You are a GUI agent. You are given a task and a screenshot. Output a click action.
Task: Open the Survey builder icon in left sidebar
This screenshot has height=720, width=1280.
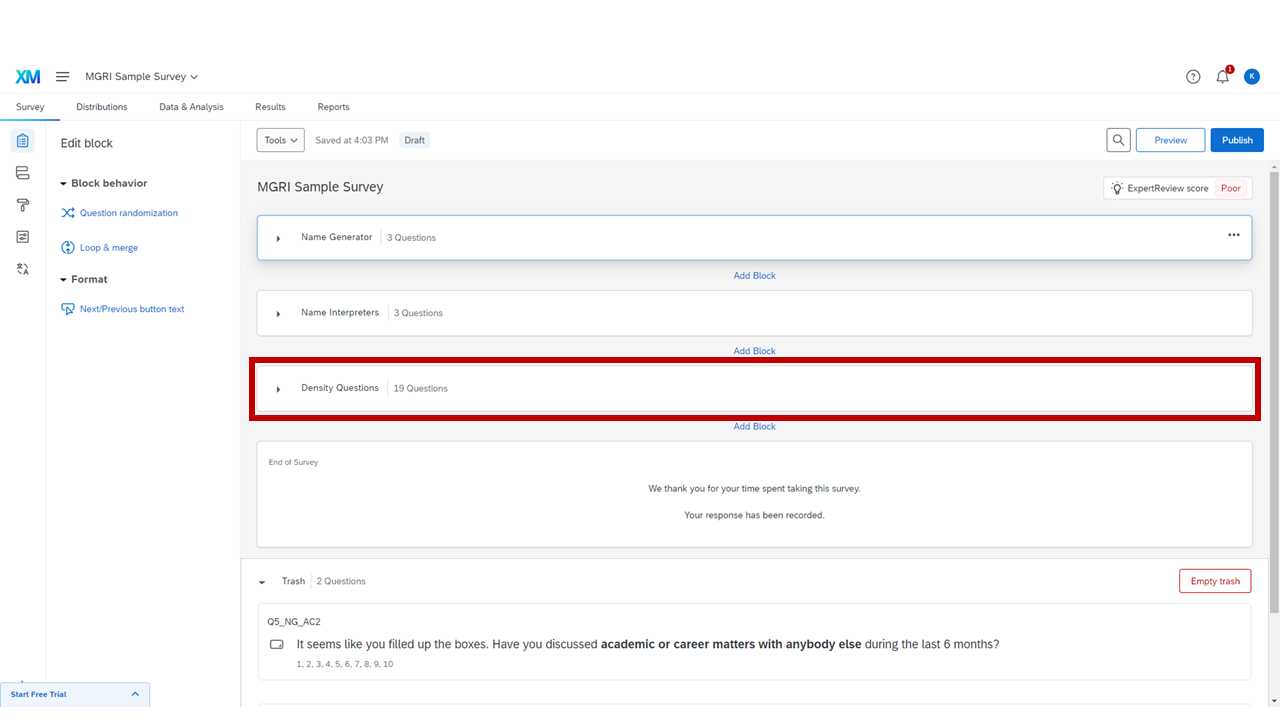tap(23, 141)
